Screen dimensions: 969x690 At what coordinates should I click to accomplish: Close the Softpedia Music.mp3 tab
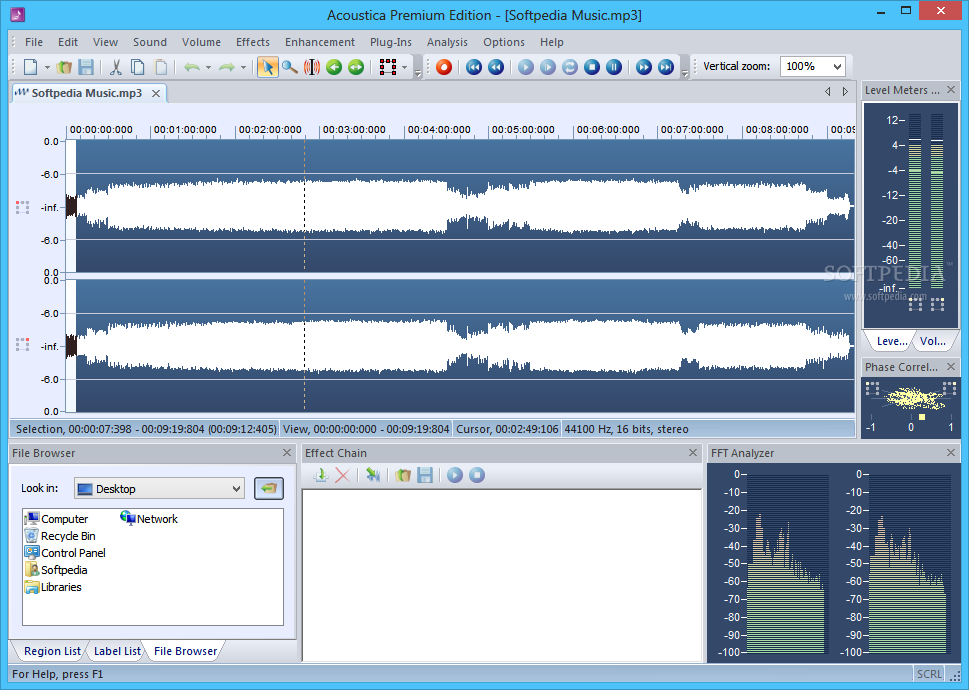click(x=156, y=93)
